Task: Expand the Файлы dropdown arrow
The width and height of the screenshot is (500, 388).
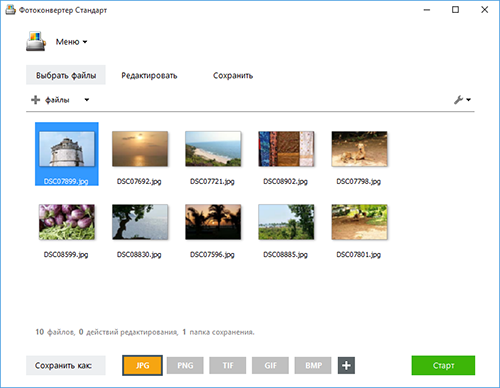Action: point(87,100)
